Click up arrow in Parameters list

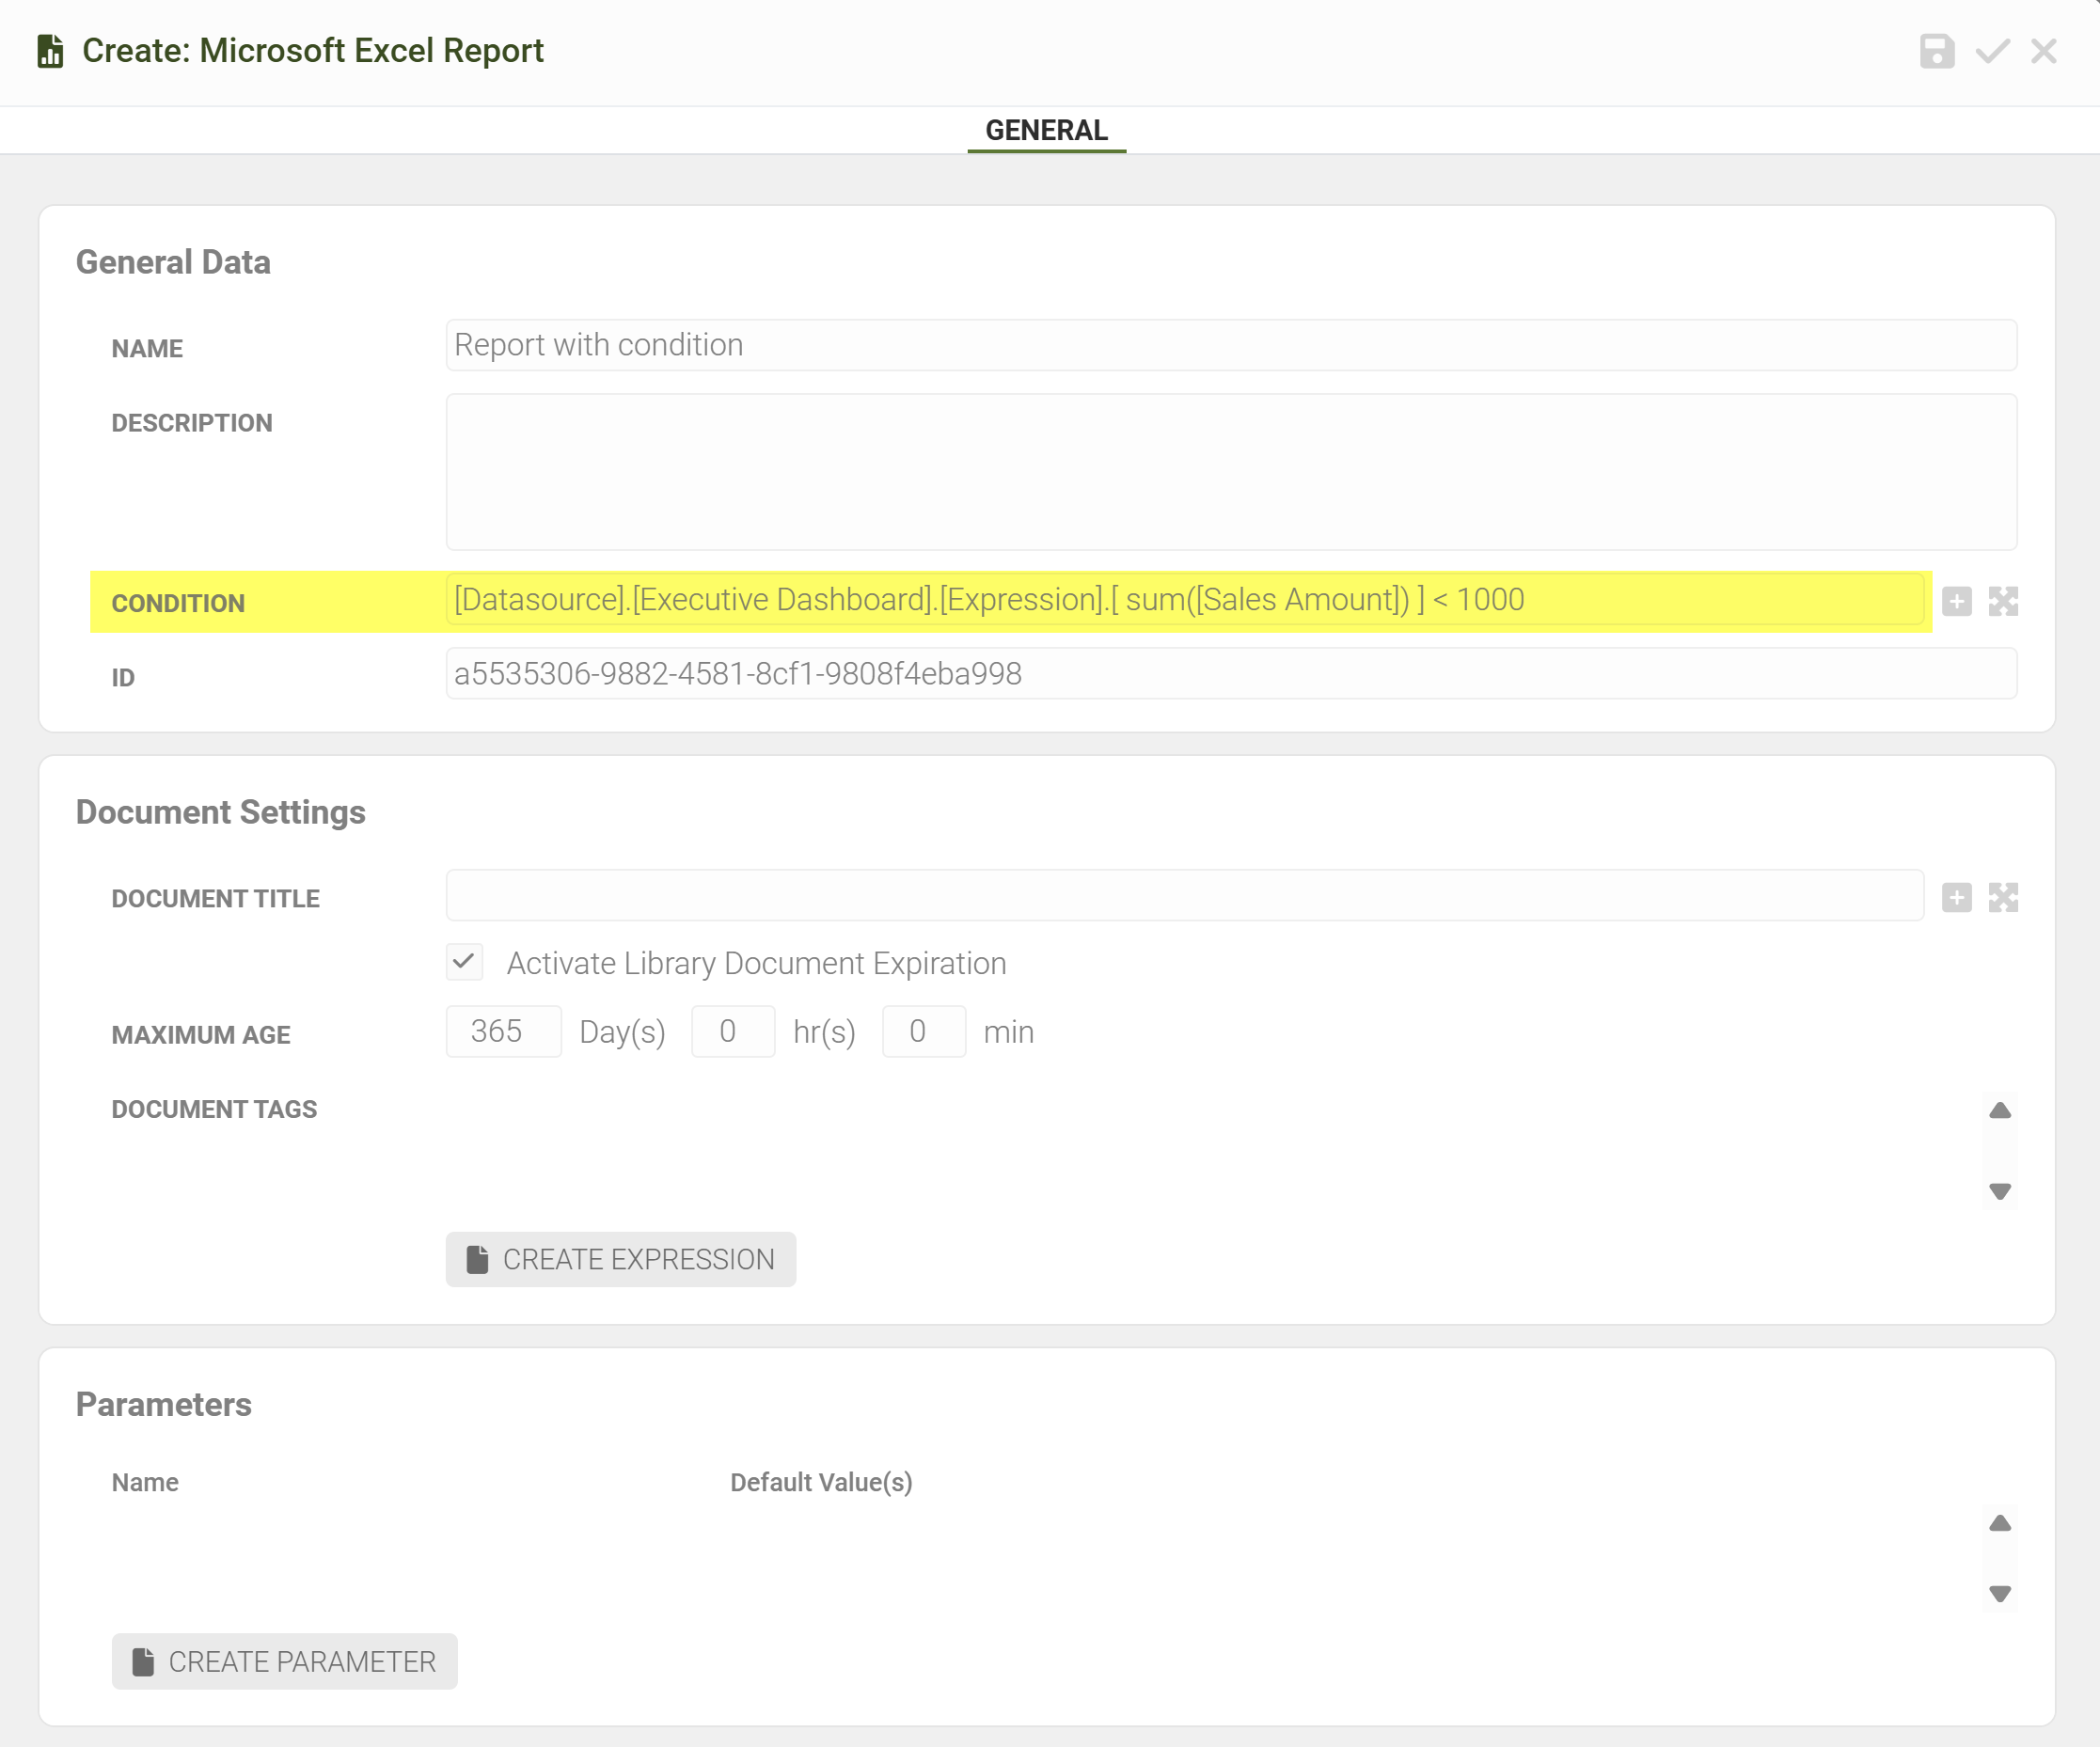click(x=1999, y=1523)
